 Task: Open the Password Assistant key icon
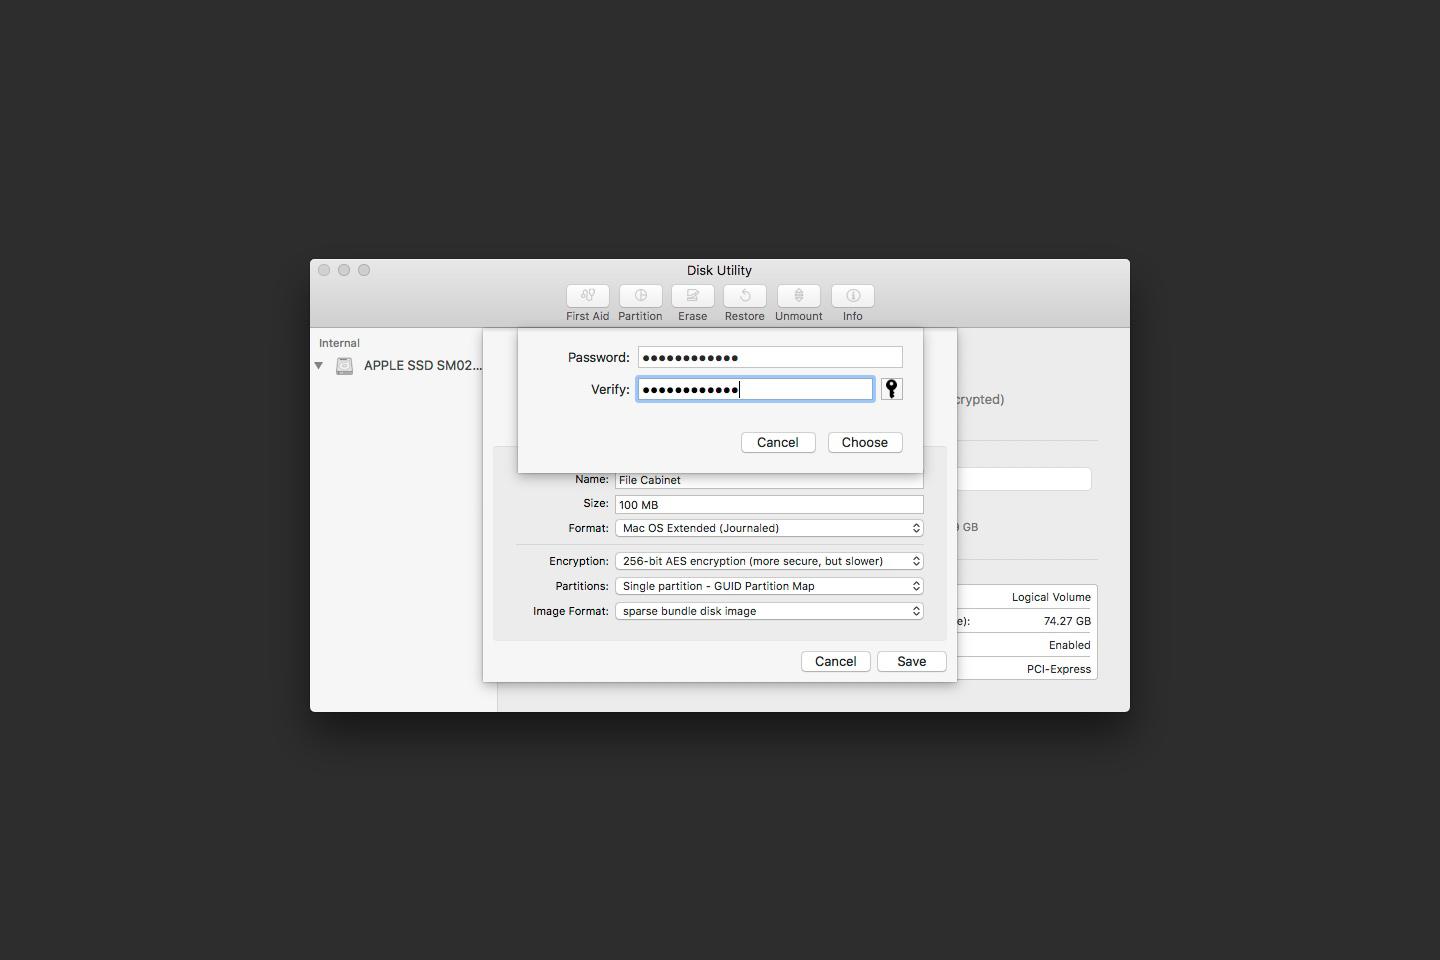pyautogui.click(x=891, y=388)
